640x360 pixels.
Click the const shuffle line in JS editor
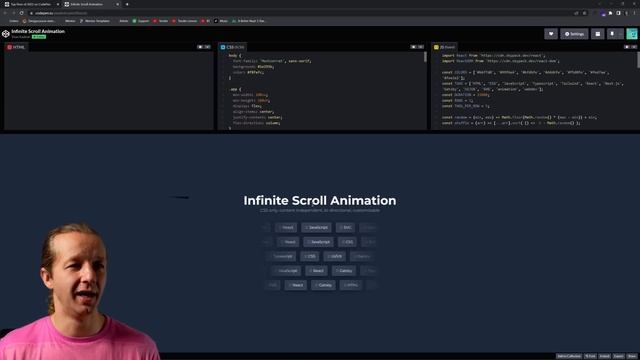point(511,123)
